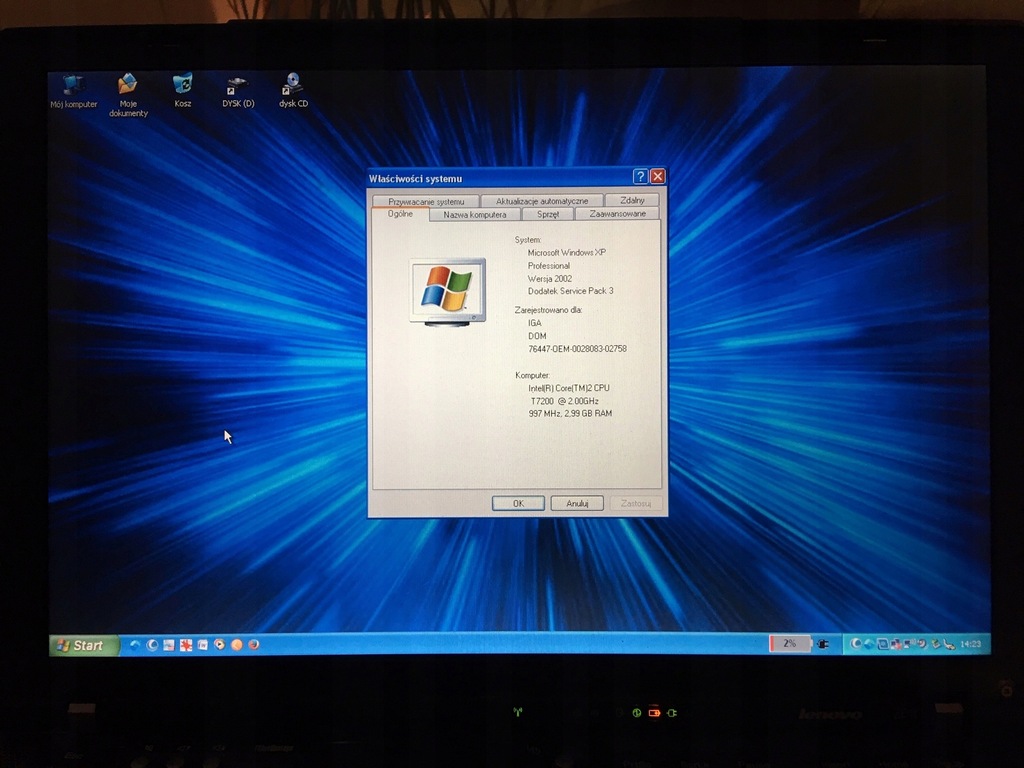Click the media player quick launch icon

tap(219, 645)
